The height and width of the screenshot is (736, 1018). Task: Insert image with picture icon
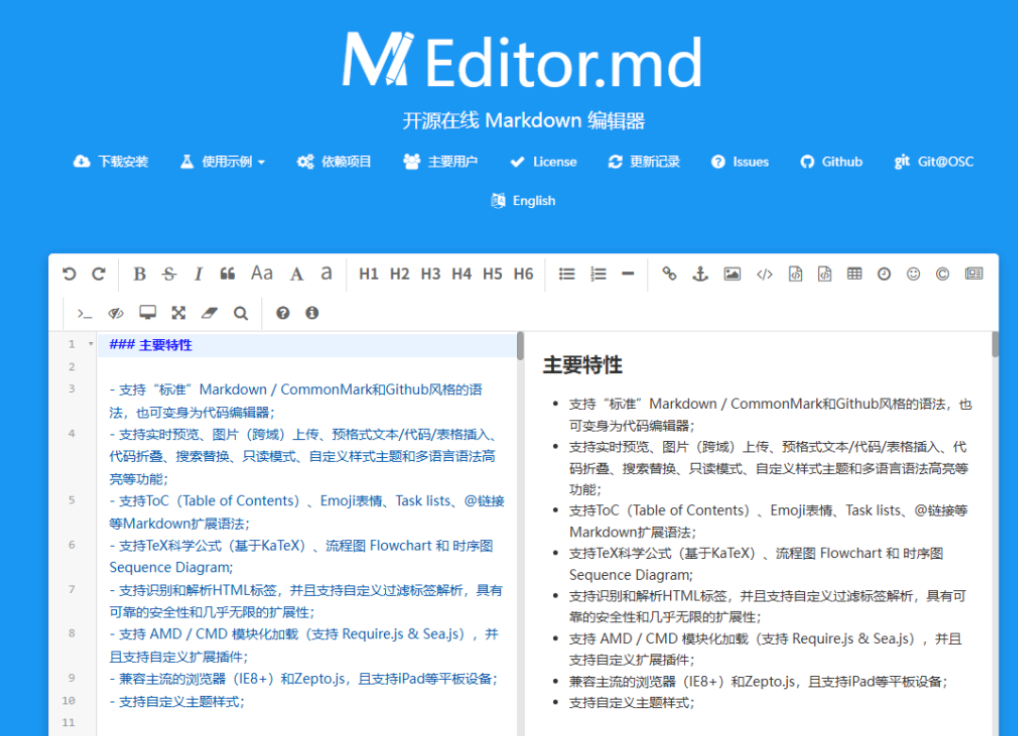pyautogui.click(x=732, y=274)
